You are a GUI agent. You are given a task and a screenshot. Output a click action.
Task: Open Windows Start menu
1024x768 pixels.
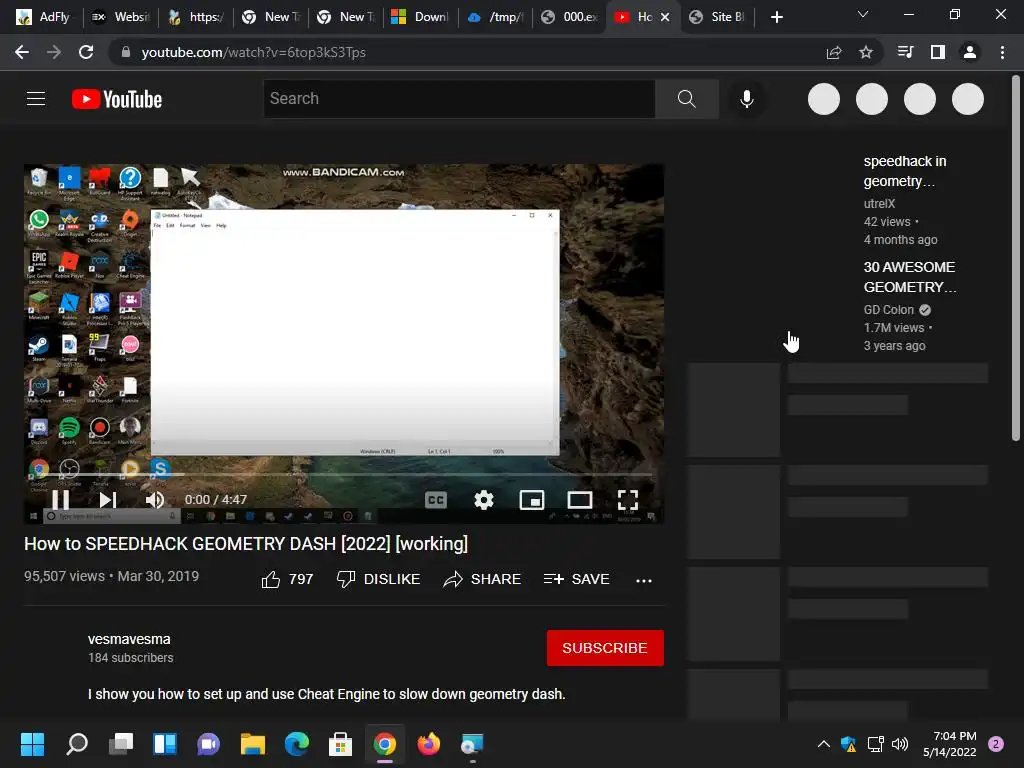32,744
